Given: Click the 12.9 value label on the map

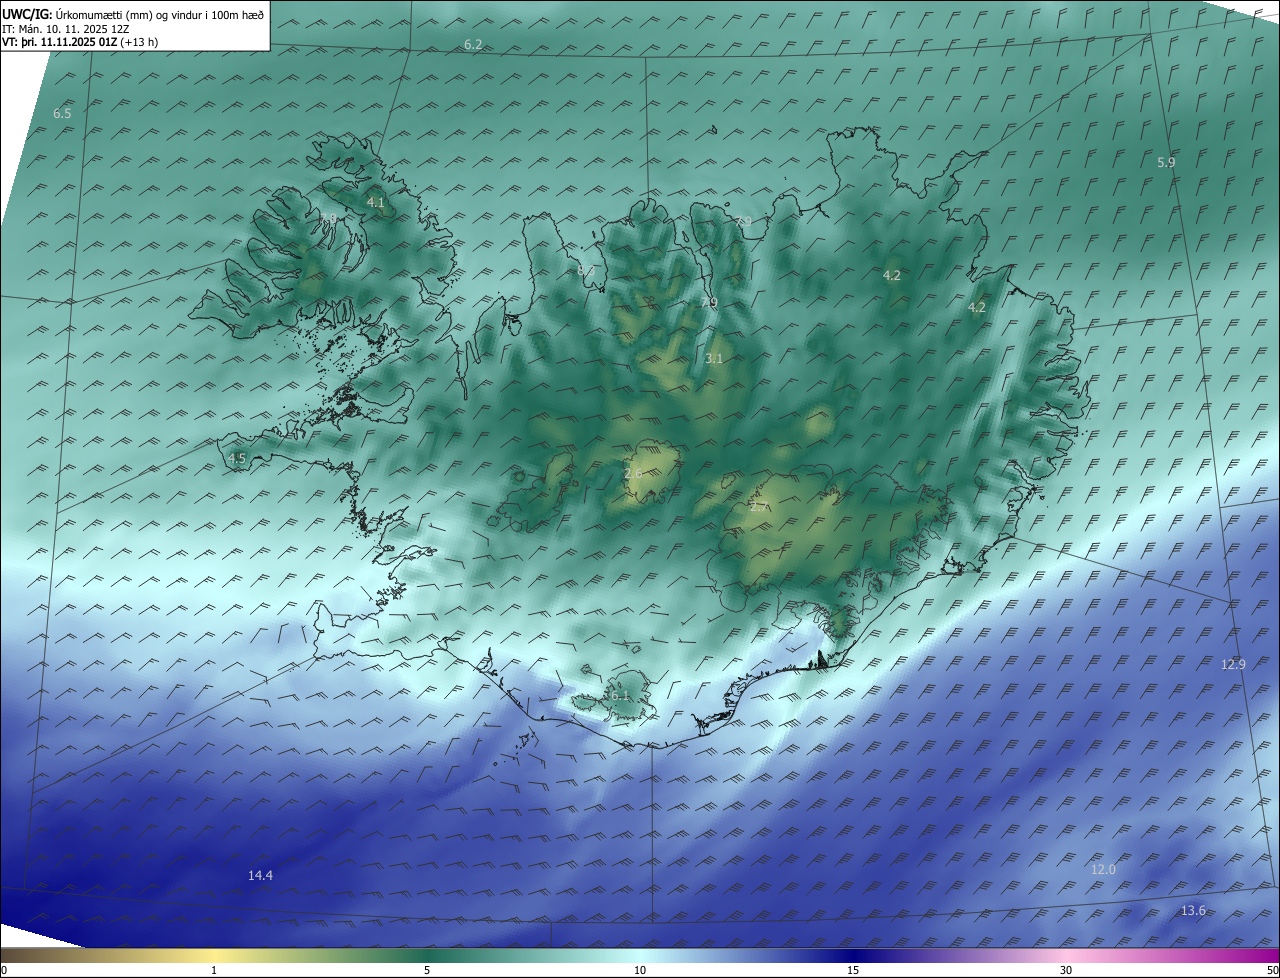Looking at the screenshot, I should [1233, 665].
